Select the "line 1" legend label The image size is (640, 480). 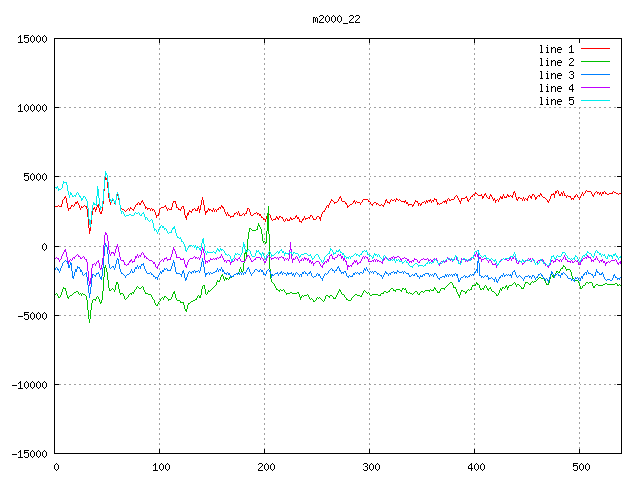556,48
